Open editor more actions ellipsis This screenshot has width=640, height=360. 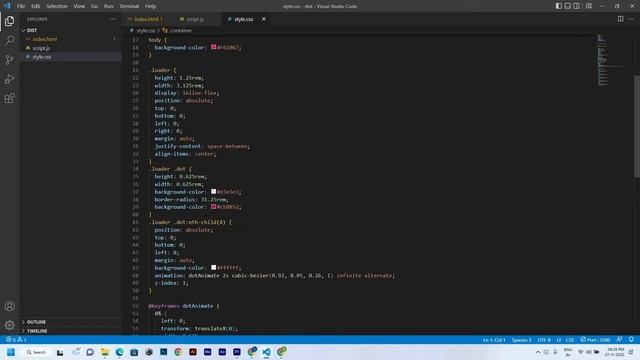pos(631,19)
